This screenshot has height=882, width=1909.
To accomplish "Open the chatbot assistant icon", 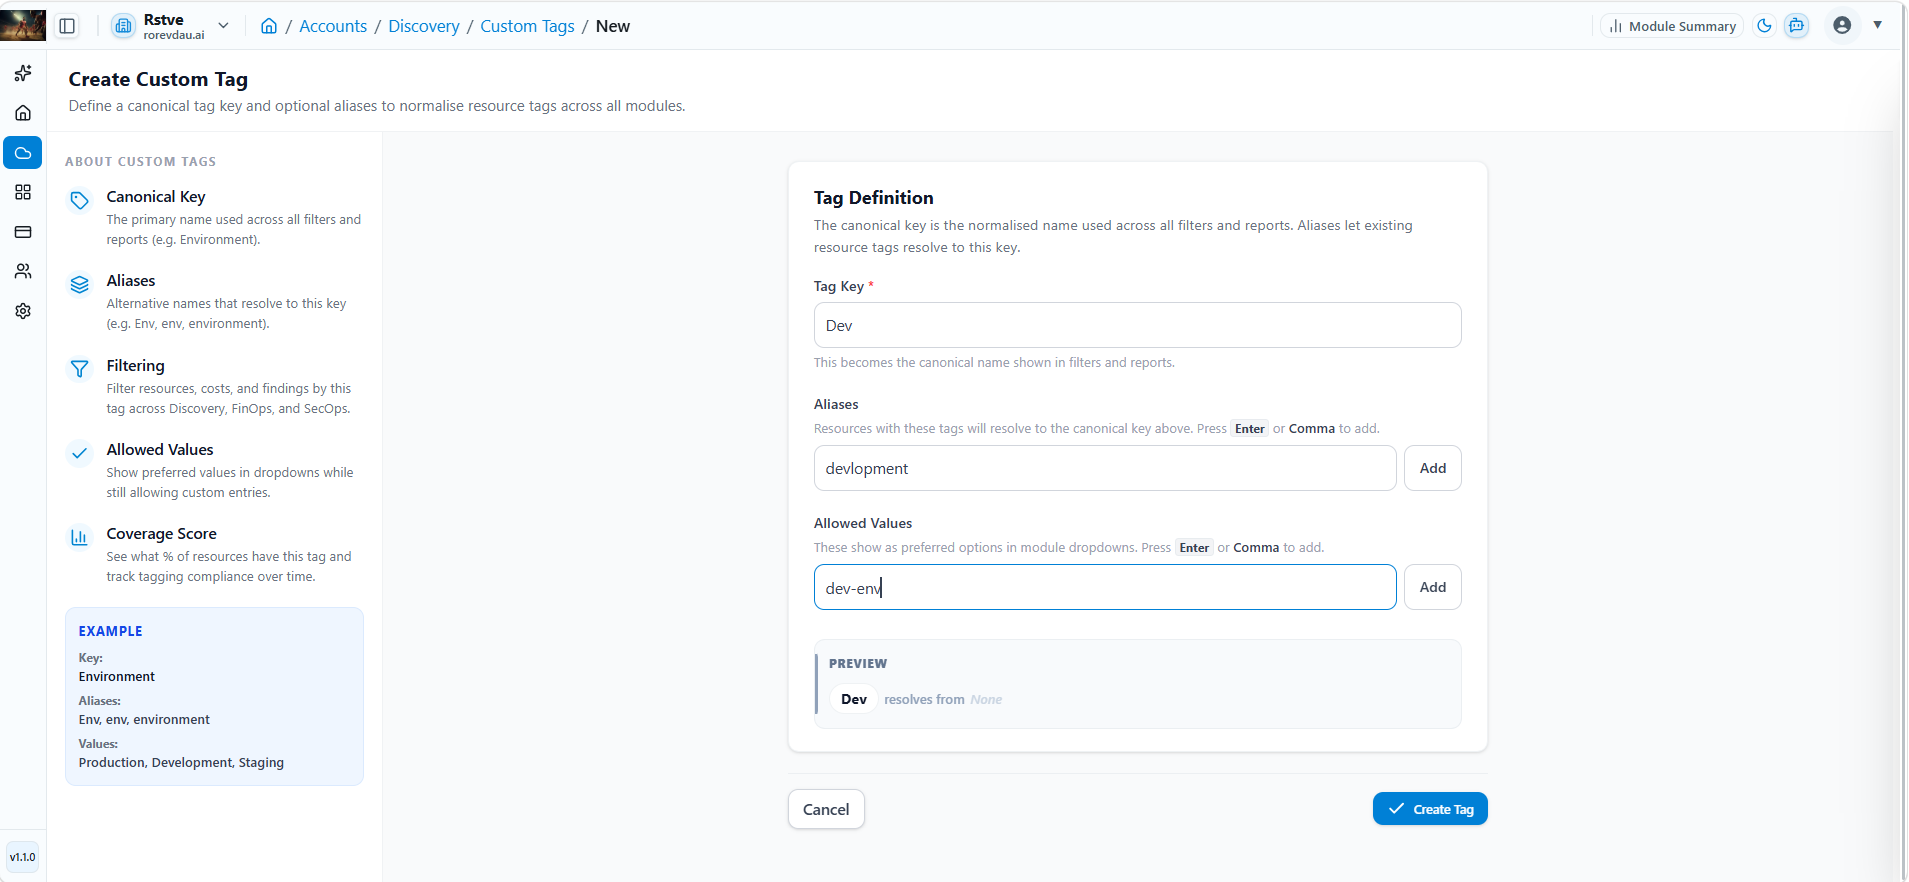I will (1797, 26).
